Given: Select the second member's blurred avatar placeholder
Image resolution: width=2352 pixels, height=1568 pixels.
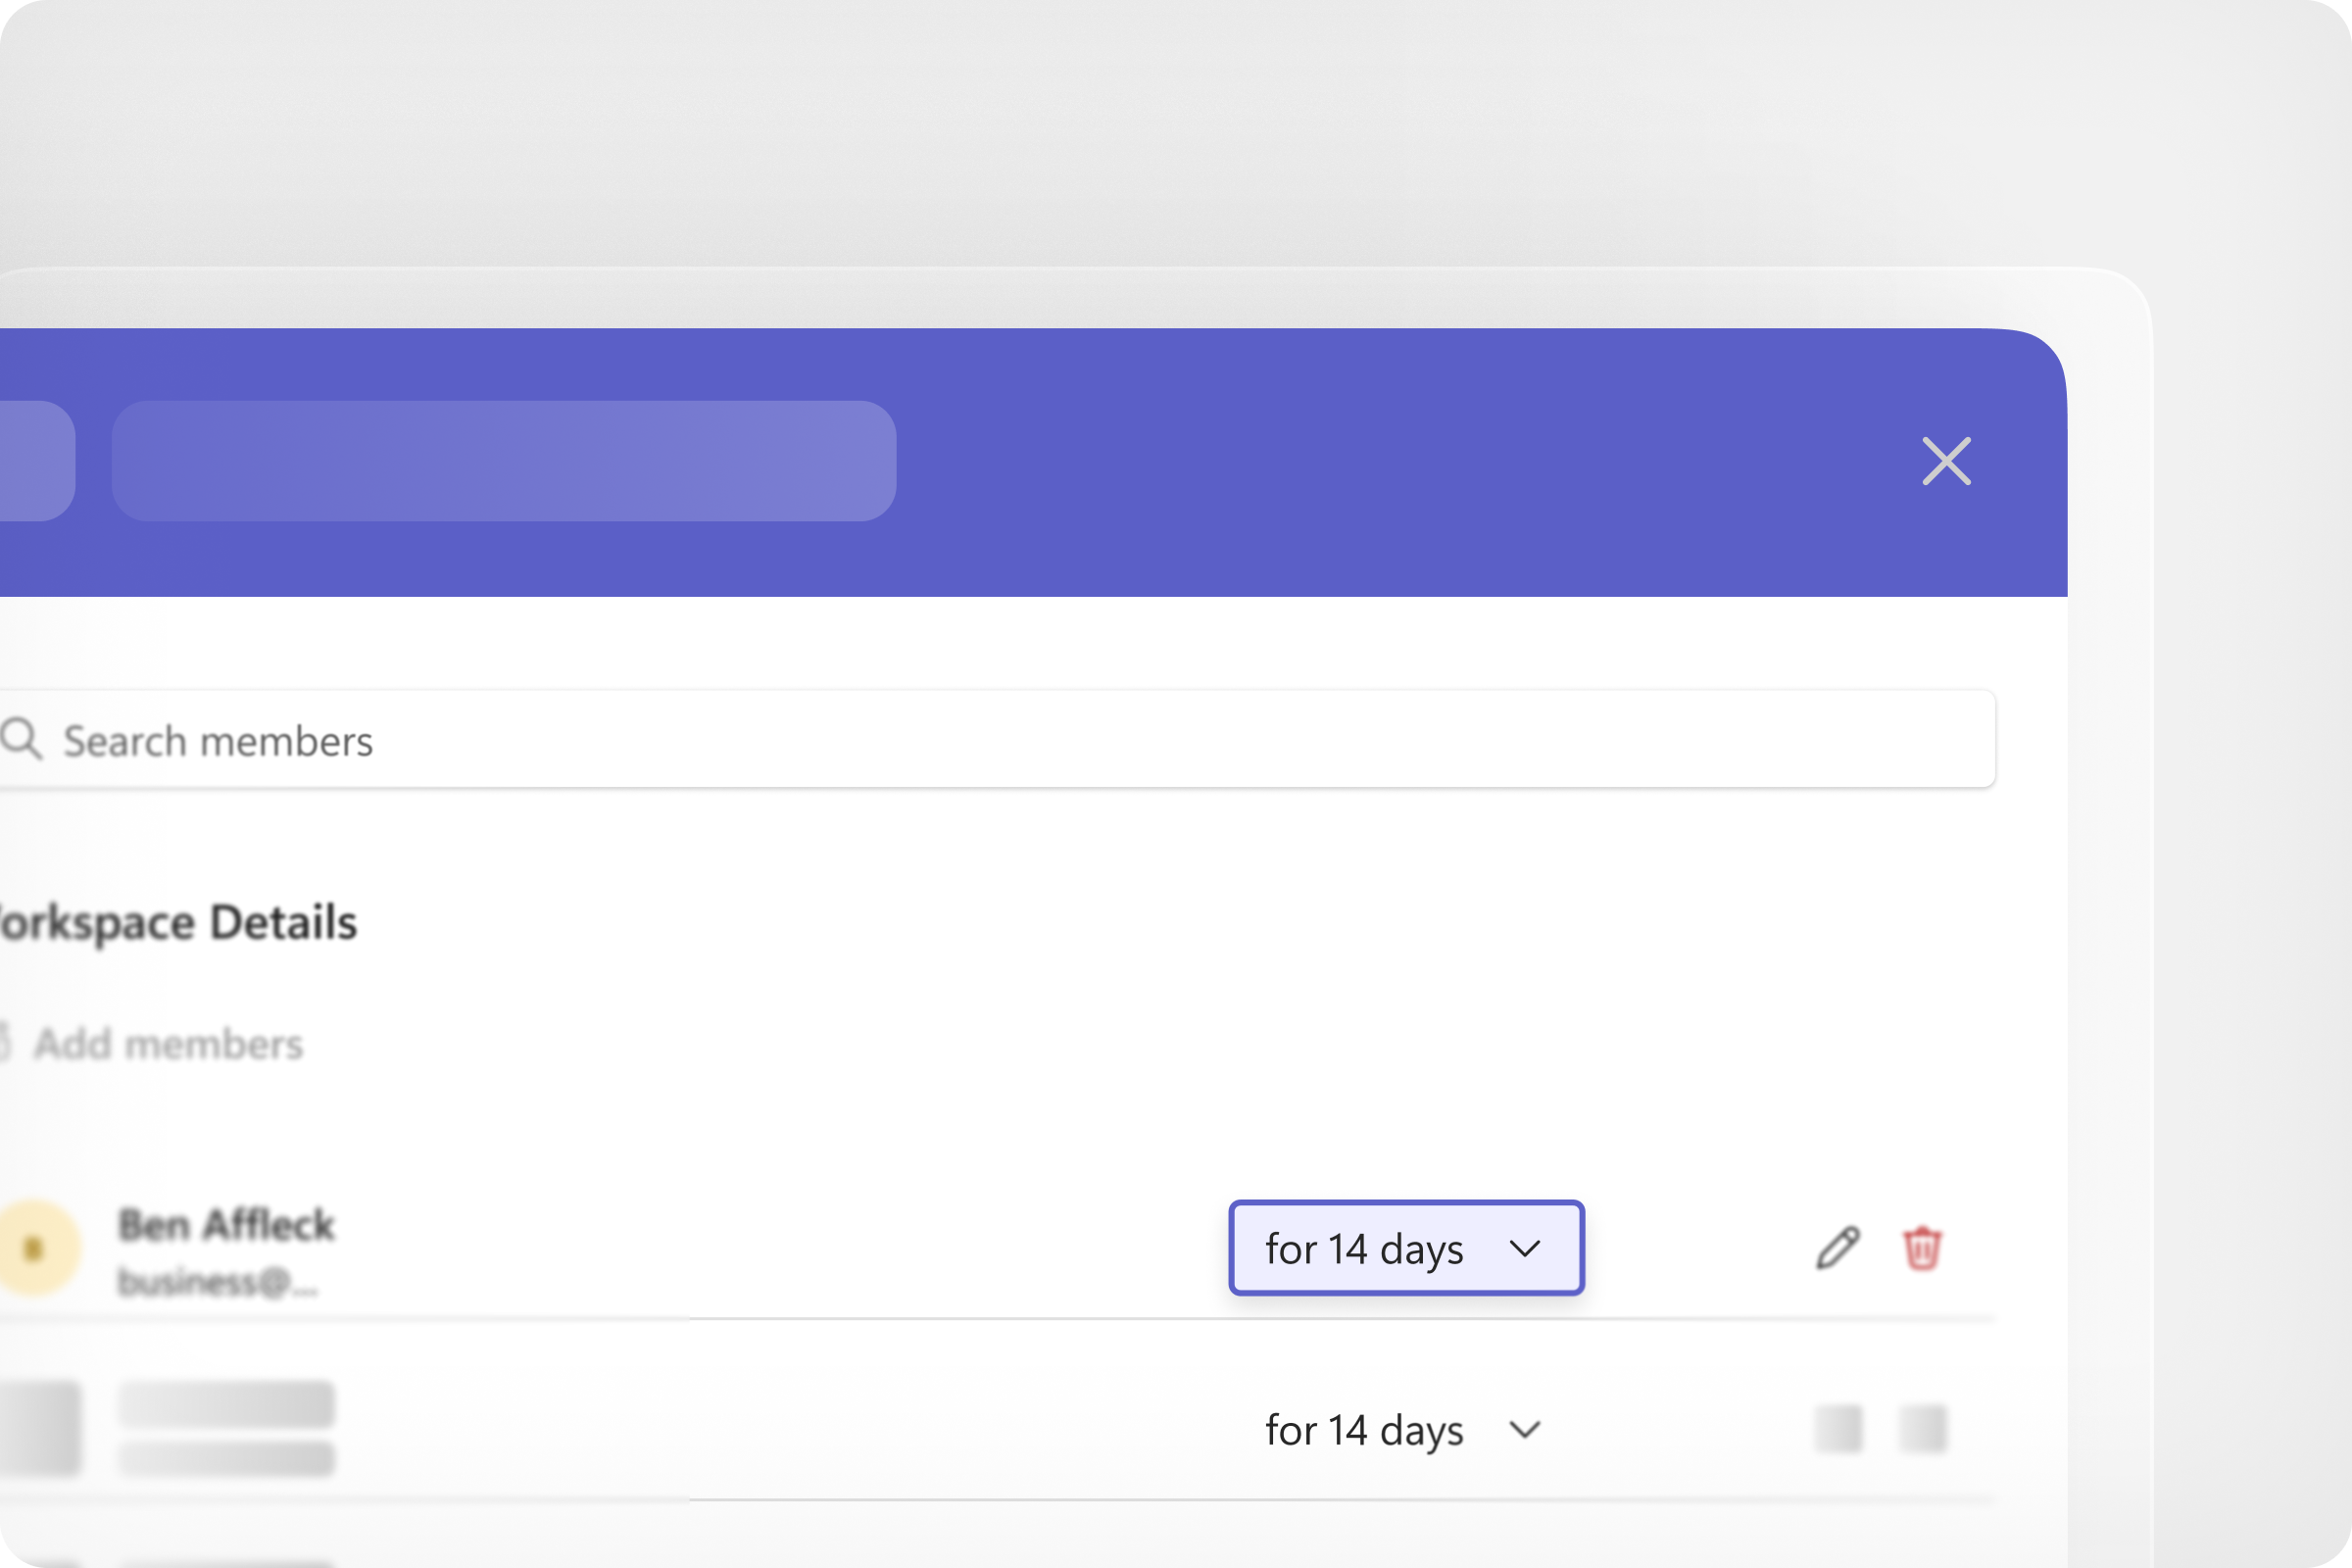Looking at the screenshot, I should [x=38, y=1428].
